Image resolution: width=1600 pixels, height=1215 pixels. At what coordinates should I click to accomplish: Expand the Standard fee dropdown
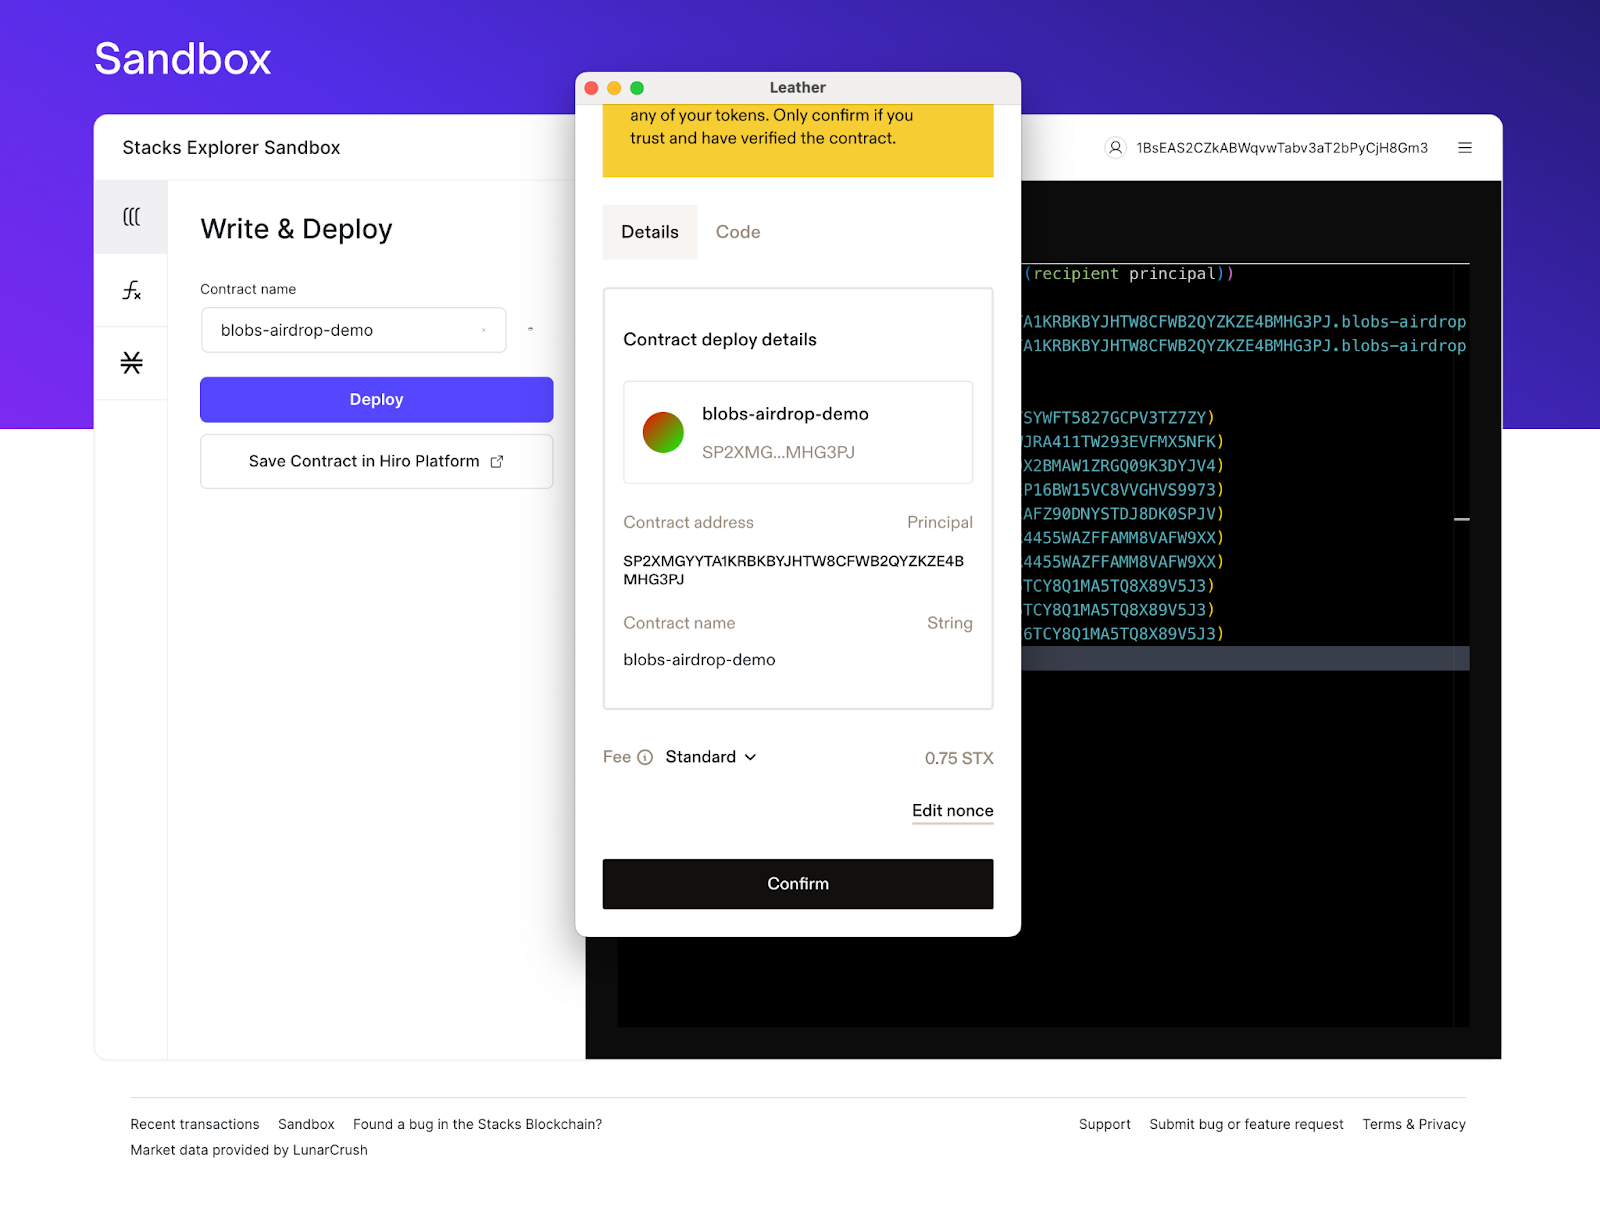pyautogui.click(x=711, y=757)
